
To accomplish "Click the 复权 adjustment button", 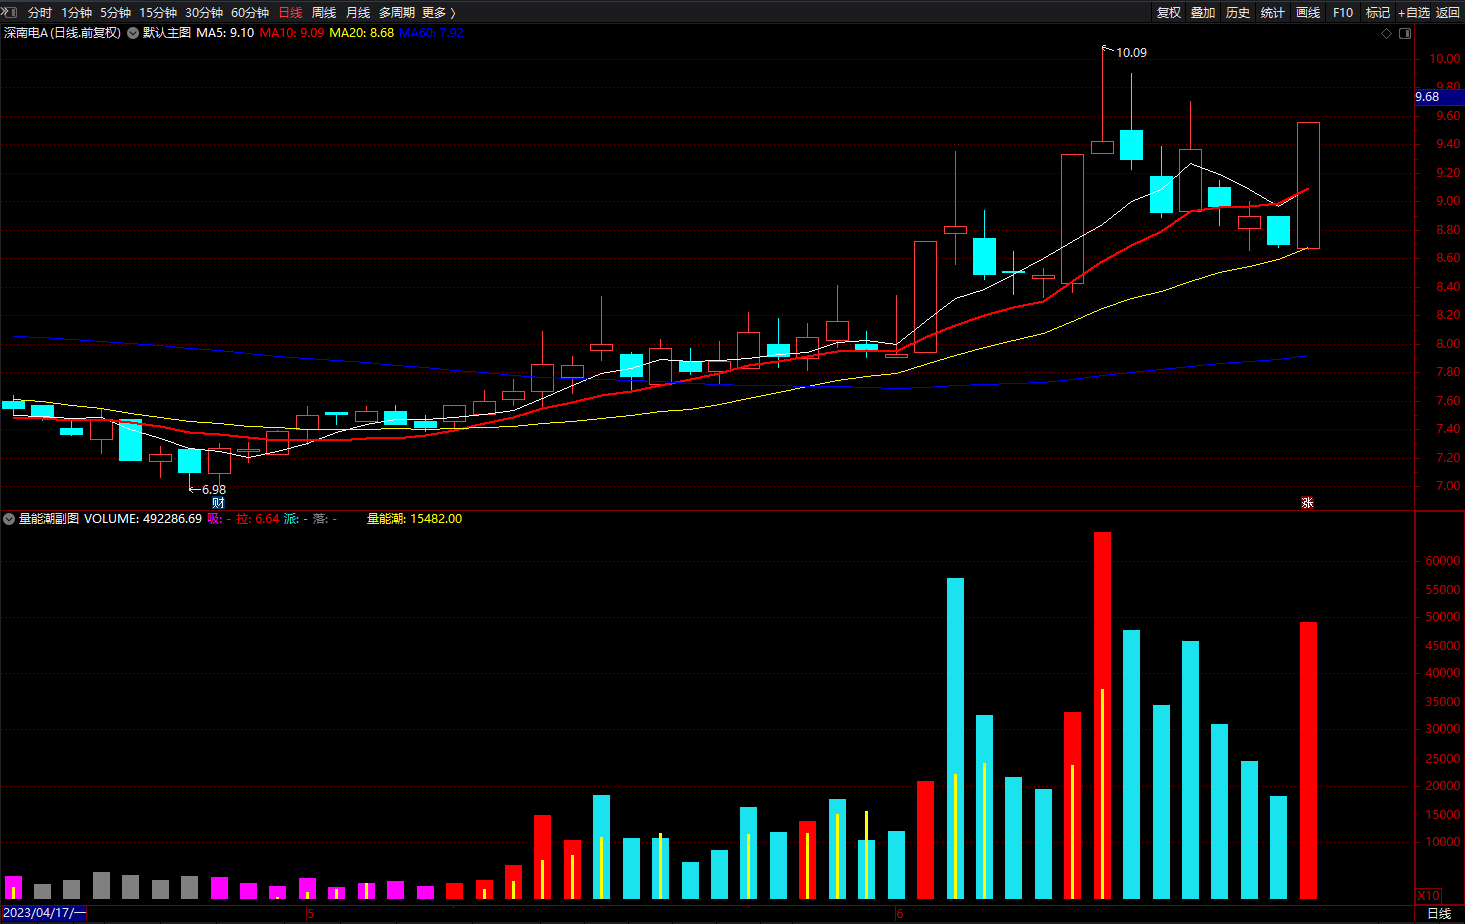I will tap(1169, 12).
